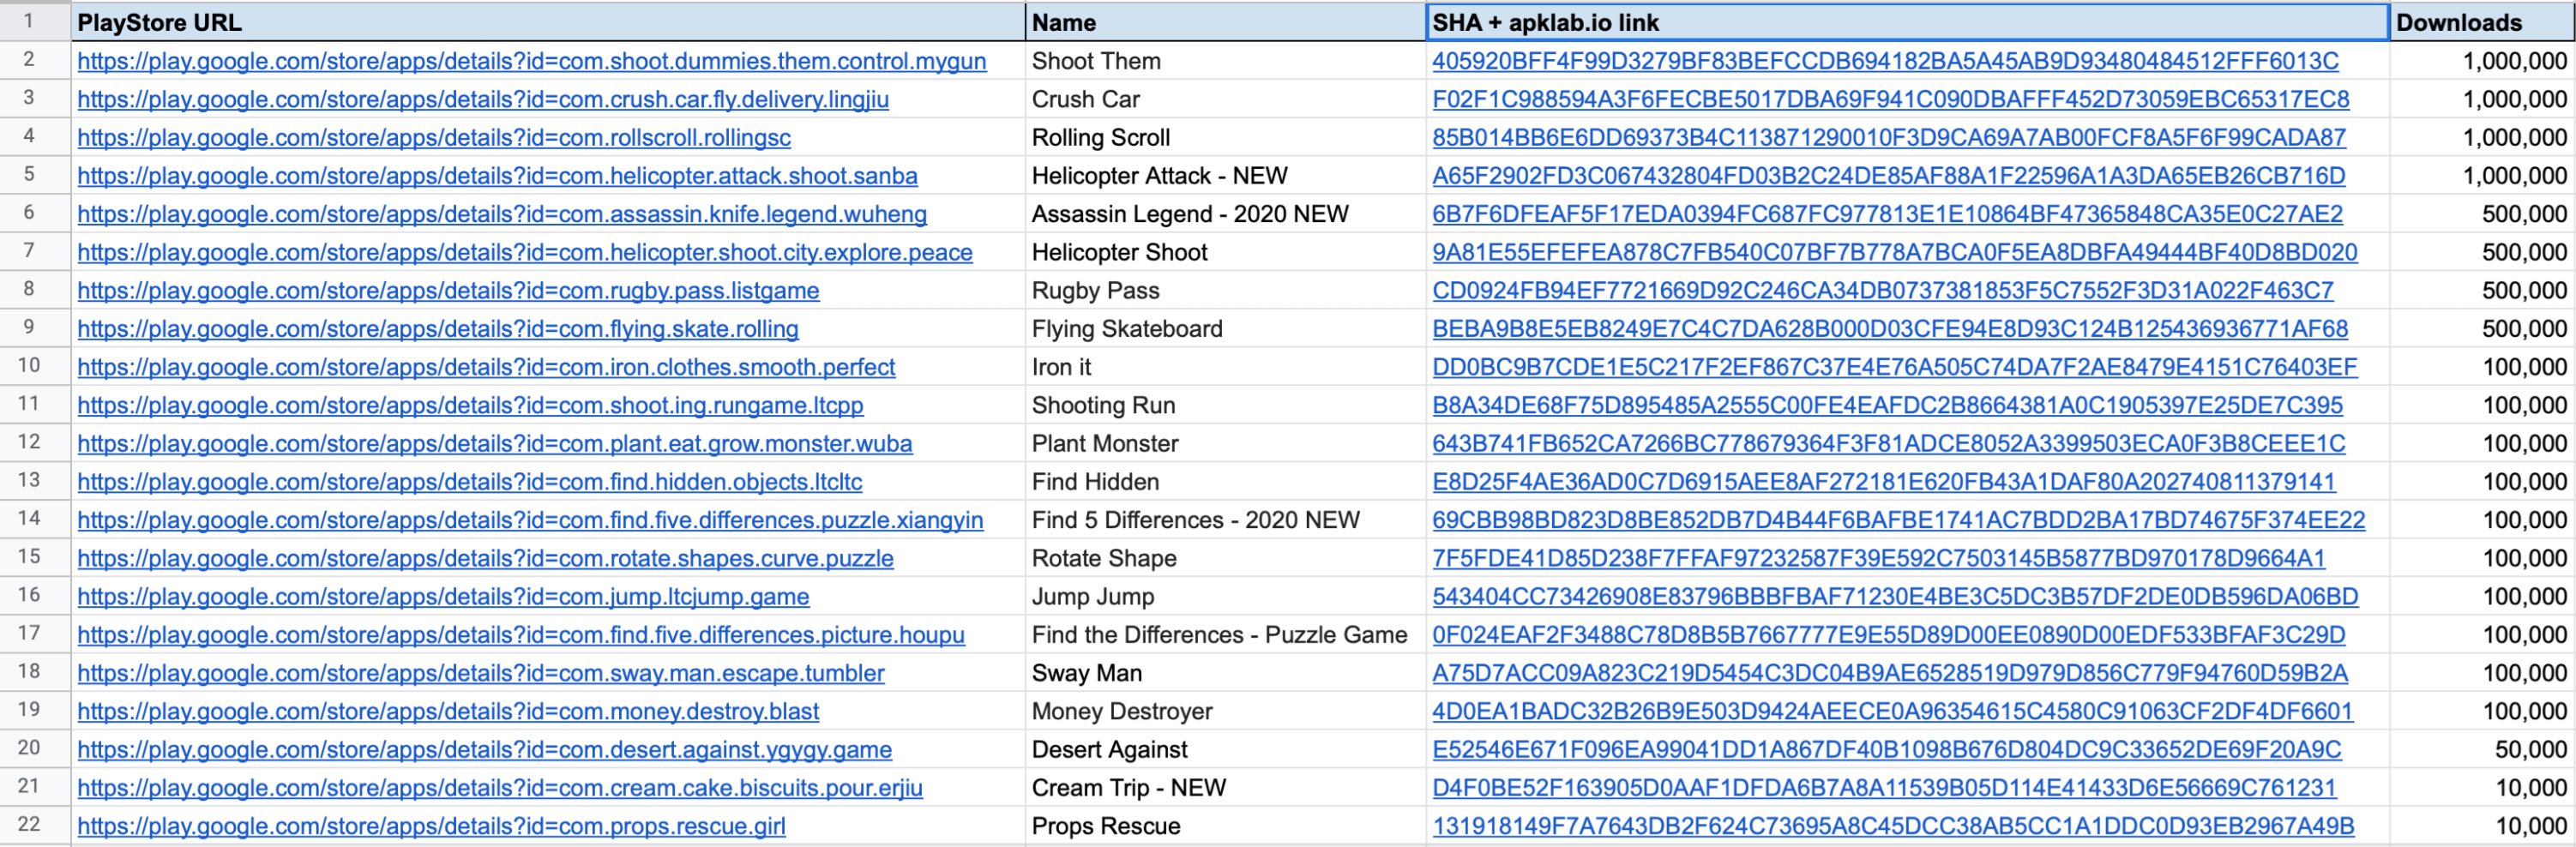This screenshot has height=847, width=2576.
Task: Select row 10 by its row number
Action: pos(29,366)
